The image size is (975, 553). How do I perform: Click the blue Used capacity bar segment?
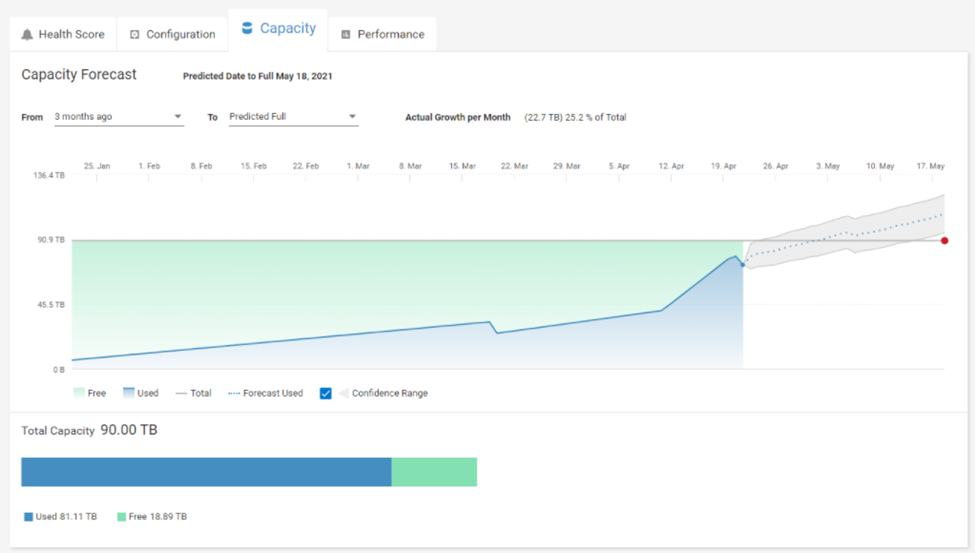(x=205, y=472)
